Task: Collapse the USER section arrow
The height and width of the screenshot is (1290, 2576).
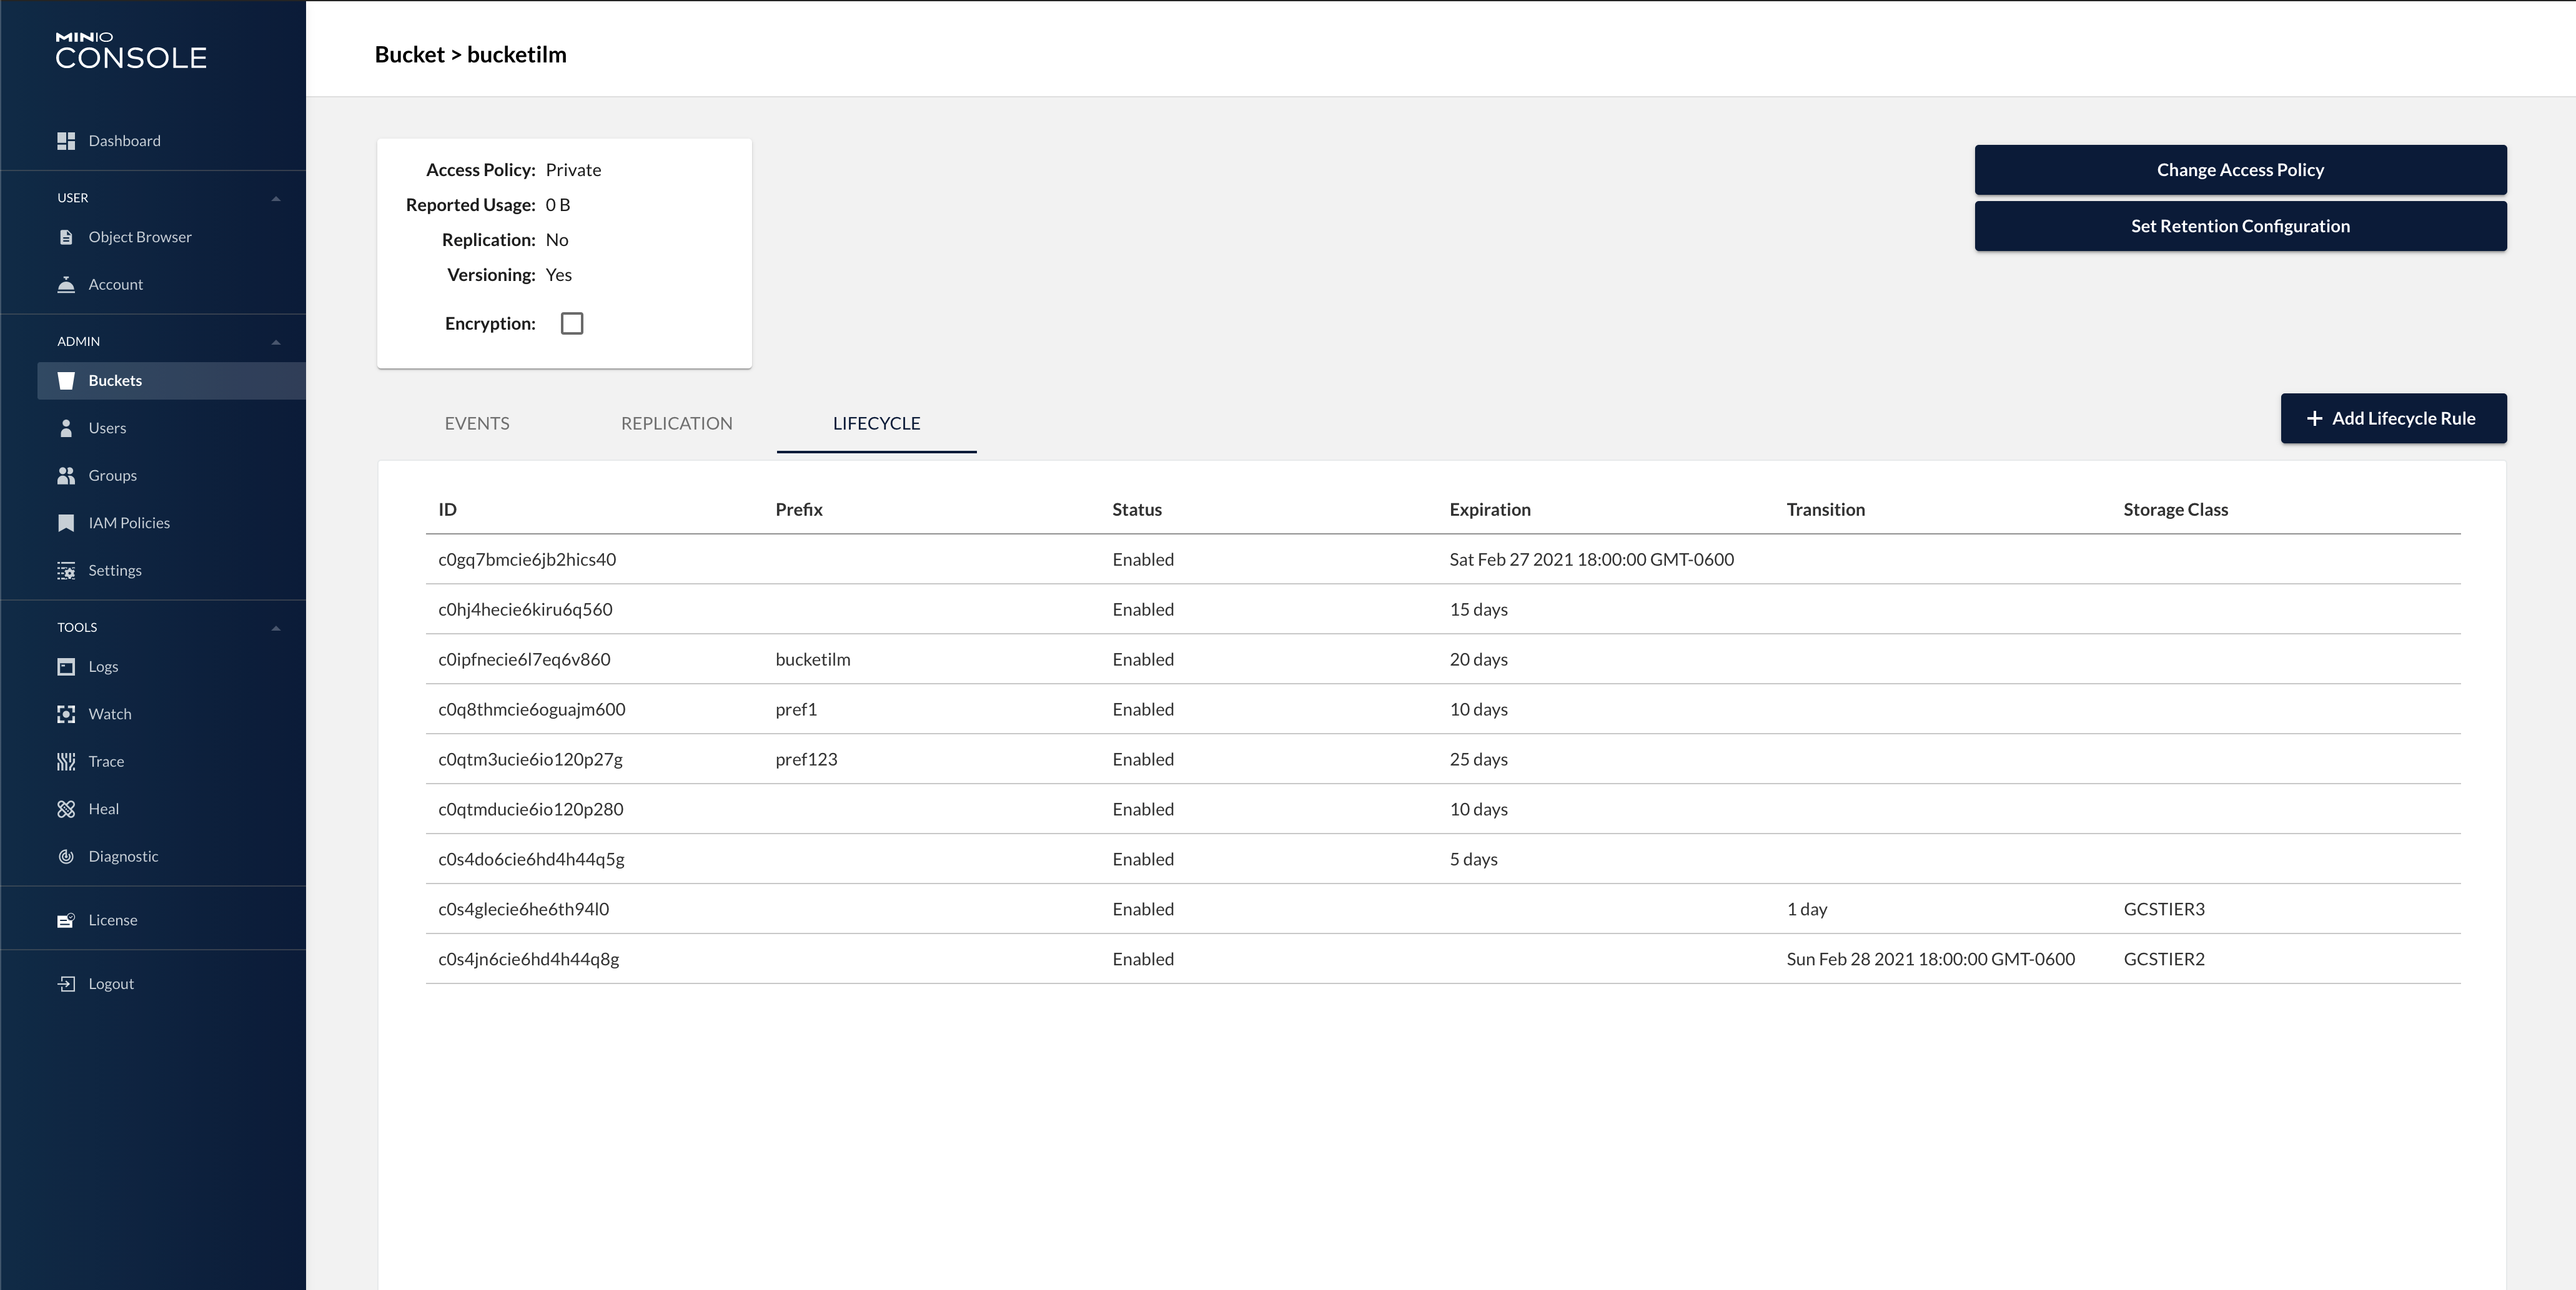Action: [276, 199]
